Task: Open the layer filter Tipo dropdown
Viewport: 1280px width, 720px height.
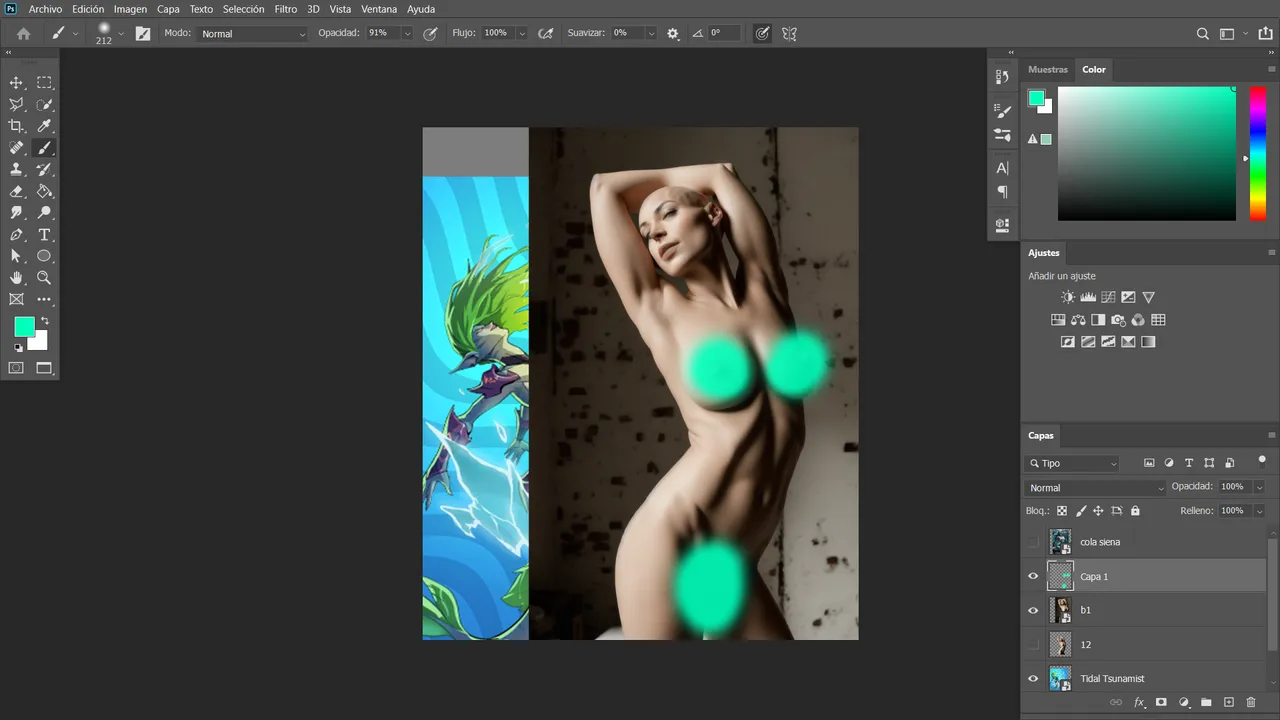Action: click(1073, 463)
